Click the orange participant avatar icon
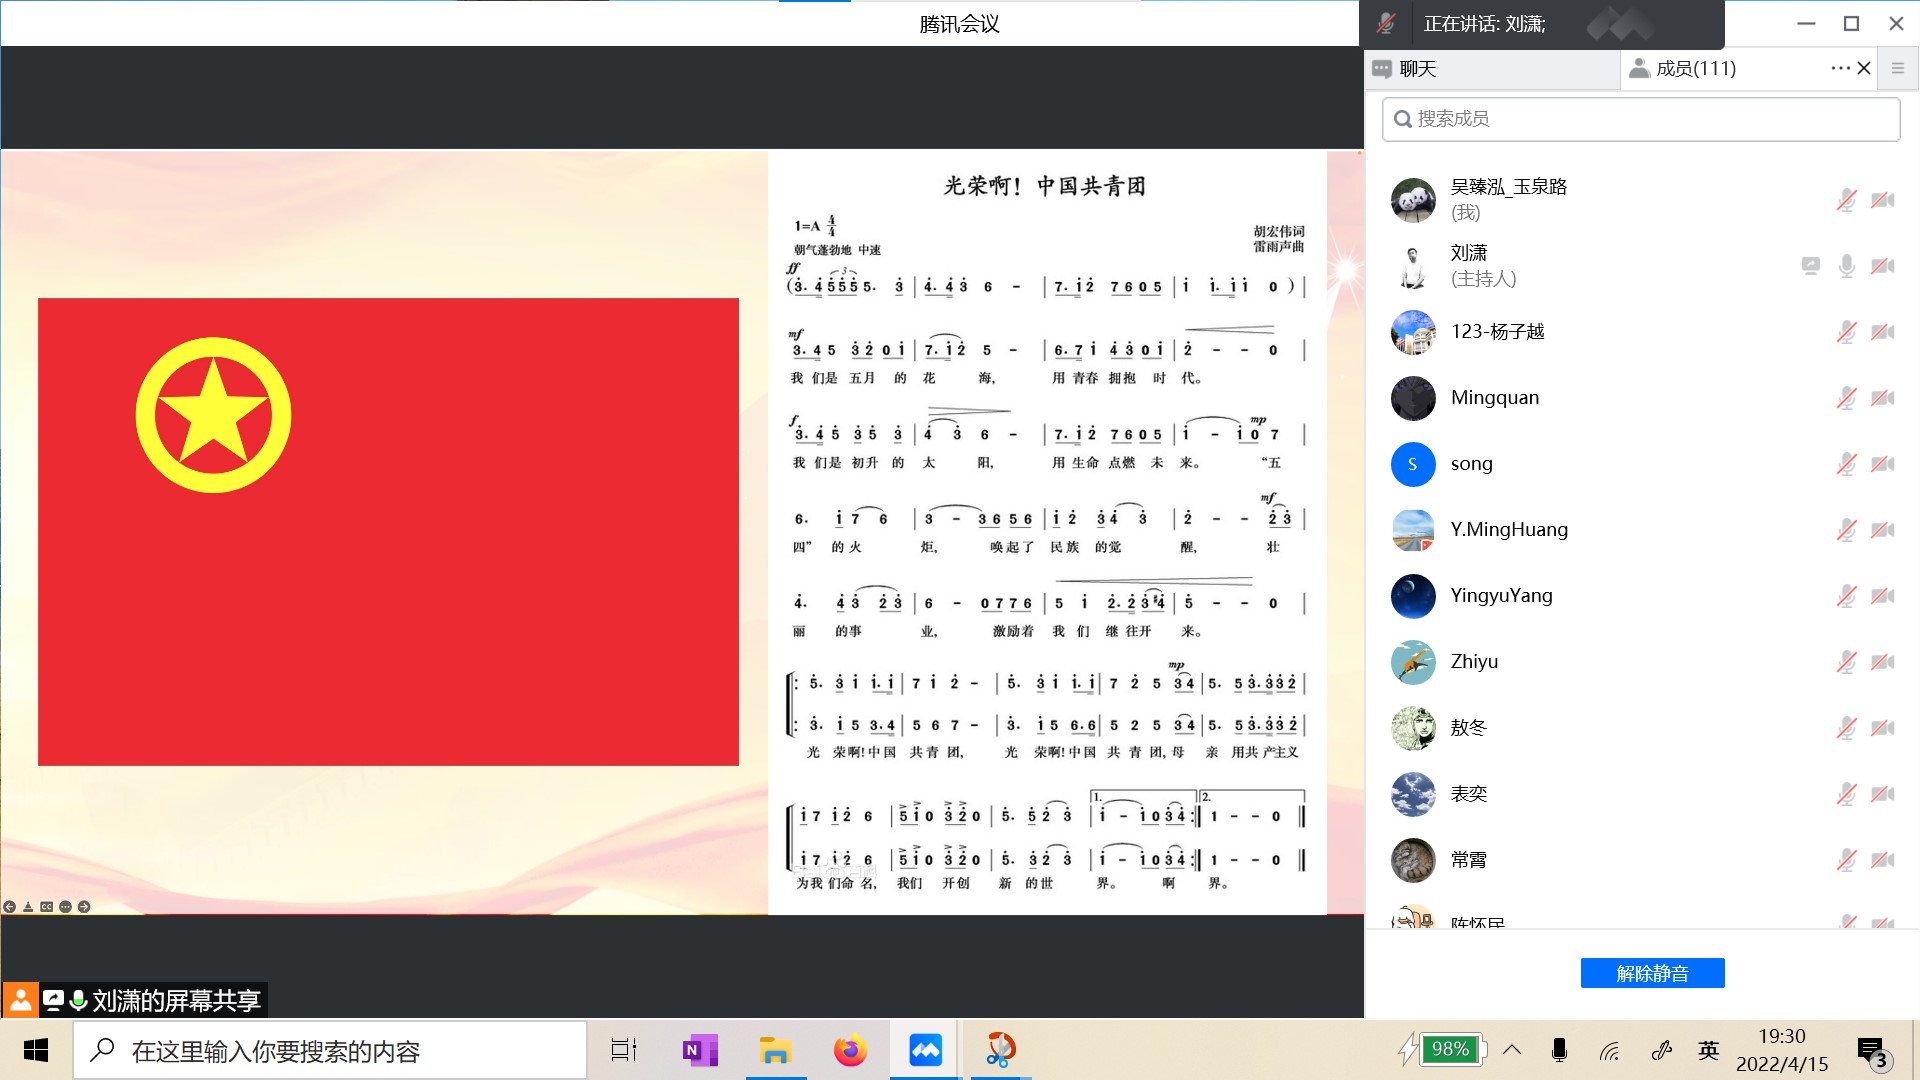Viewport: 1920px width, 1080px height. [x=20, y=999]
